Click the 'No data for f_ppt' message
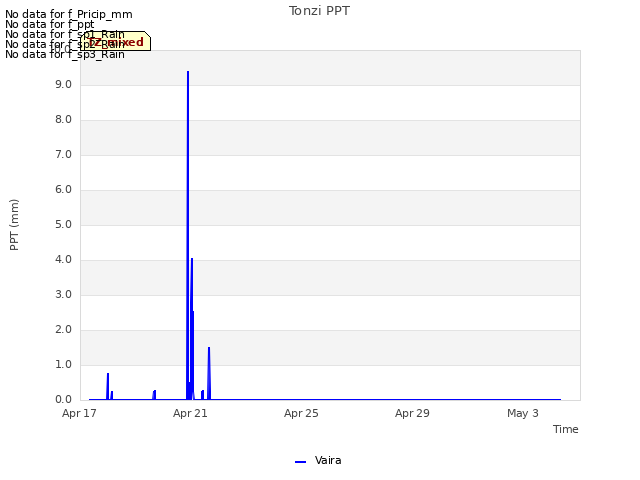The width and height of the screenshot is (640, 480). (x=49, y=24)
